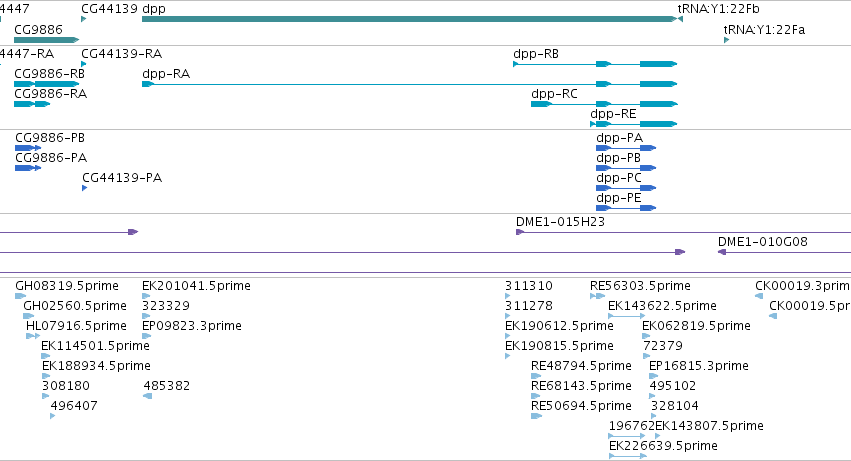
Task: Select the EK190612.5prime EST label
Action: click(x=560, y=326)
